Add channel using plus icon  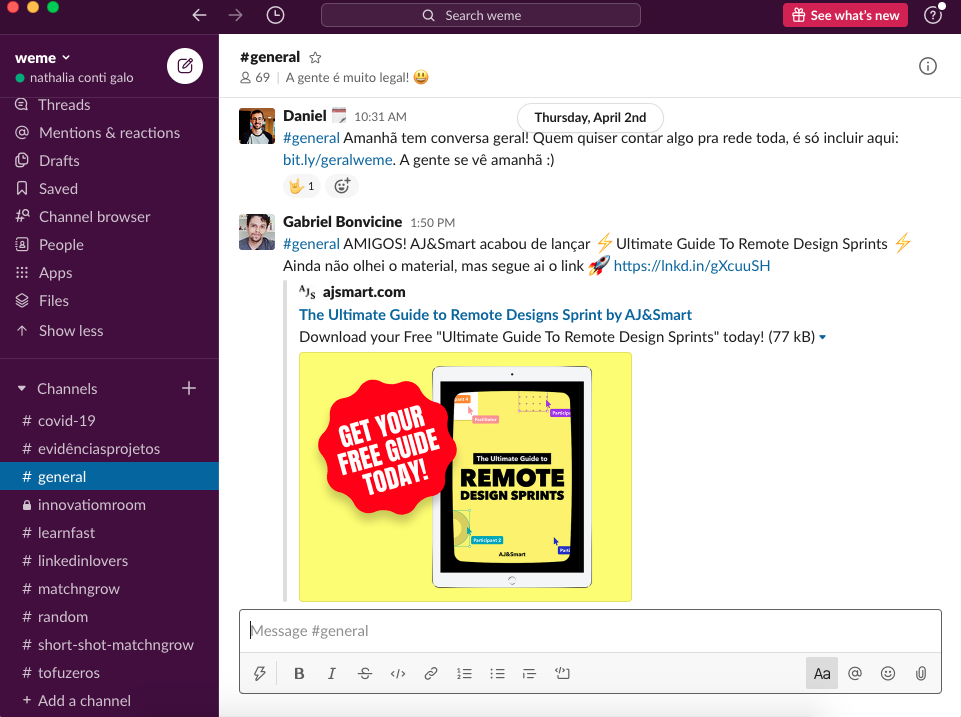tap(189, 388)
